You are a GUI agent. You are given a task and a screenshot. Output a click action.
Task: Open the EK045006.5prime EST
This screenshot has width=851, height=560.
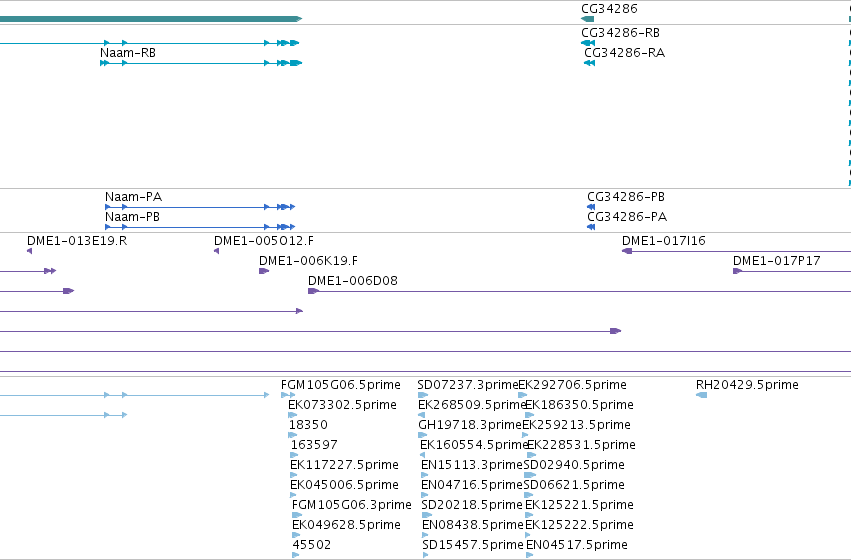tap(294, 495)
